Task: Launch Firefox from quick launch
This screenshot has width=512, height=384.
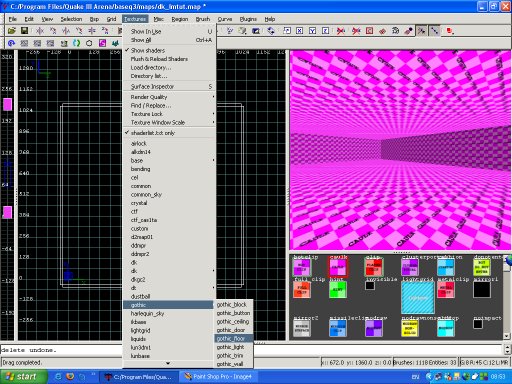Action: point(70,377)
